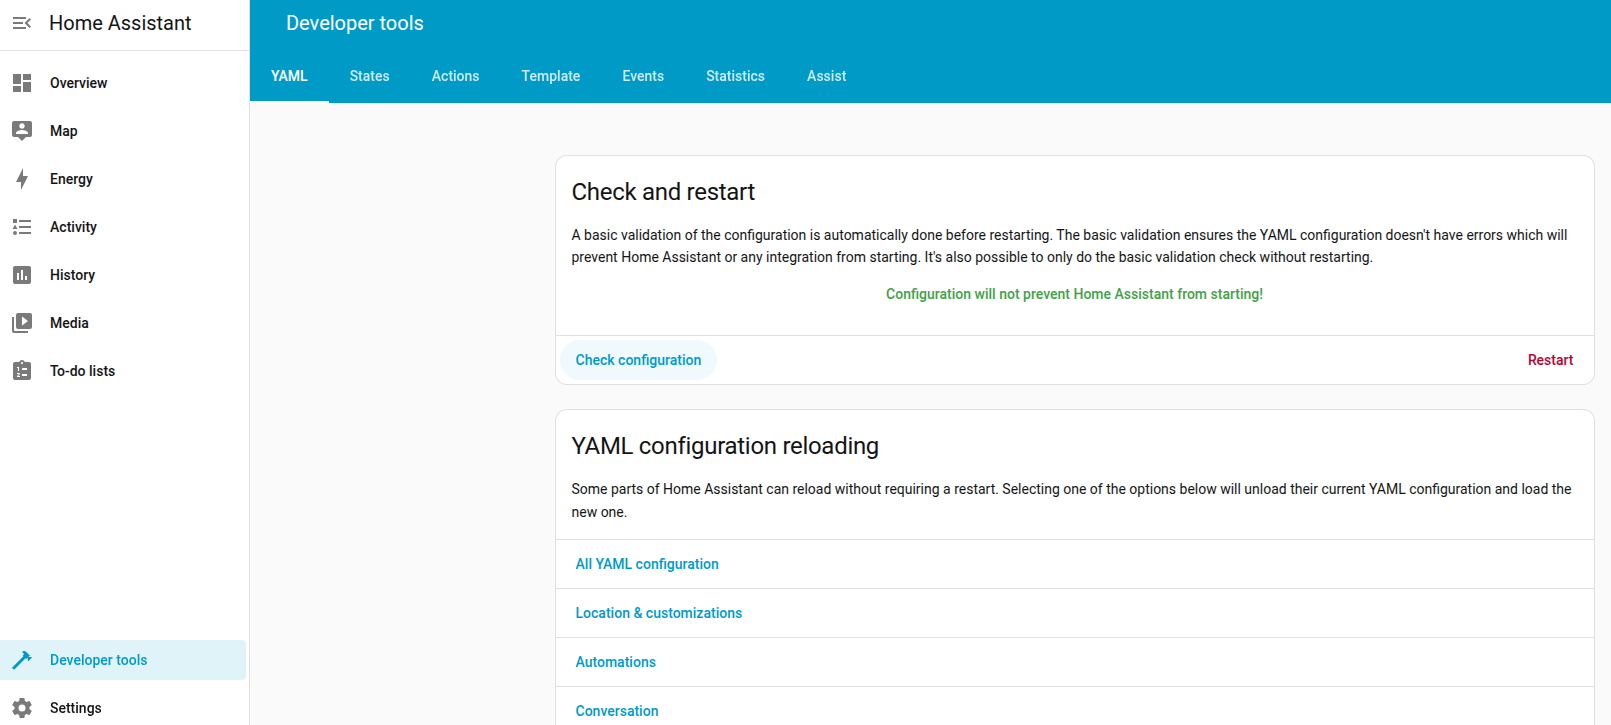1611x725 pixels.
Task: Open the Statistics tab
Action: click(735, 76)
